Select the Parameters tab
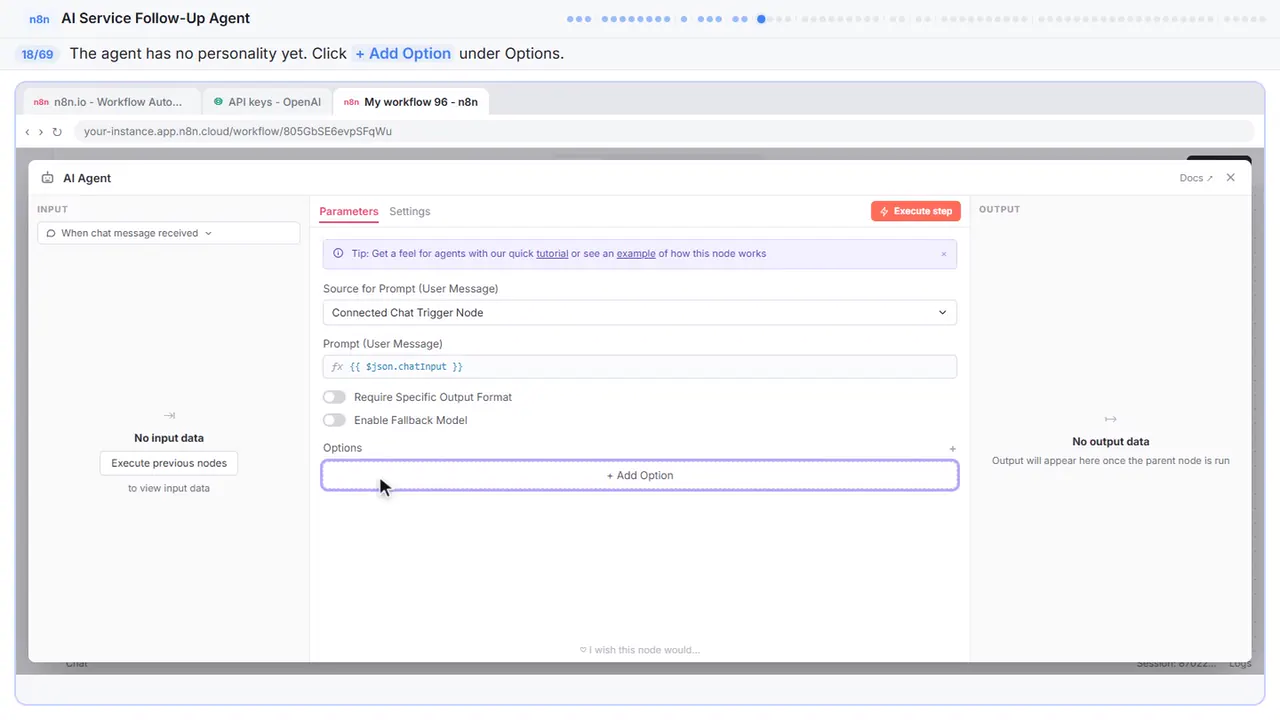This screenshot has height=720, width=1280. [x=349, y=211]
